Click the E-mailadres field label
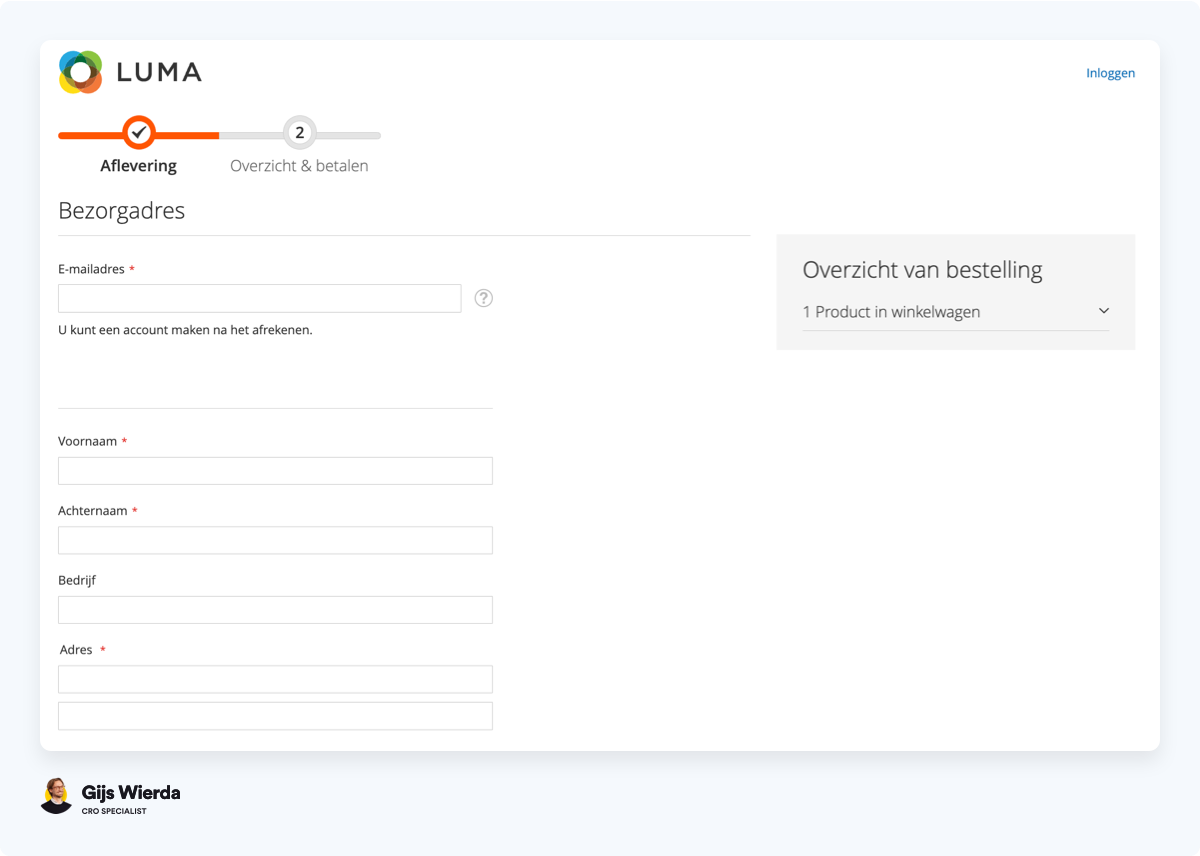Viewport: 1200px width, 856px height. (92, 269)
